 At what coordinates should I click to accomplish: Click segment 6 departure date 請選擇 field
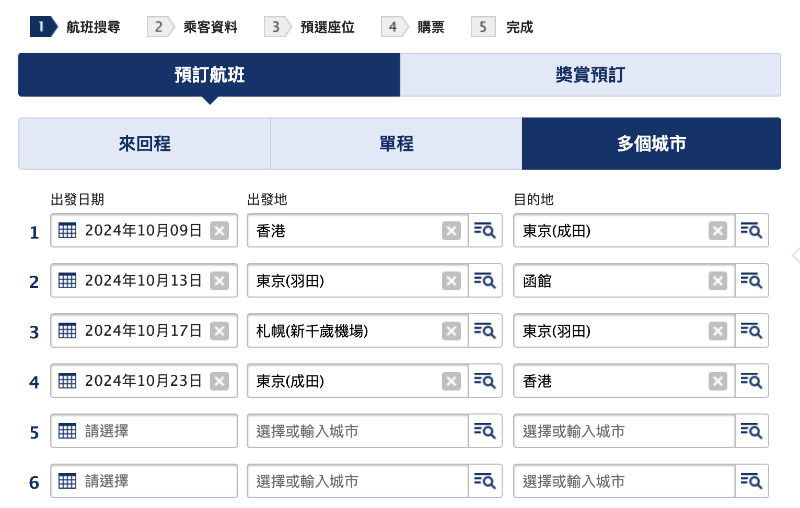[x=144, y=481]
